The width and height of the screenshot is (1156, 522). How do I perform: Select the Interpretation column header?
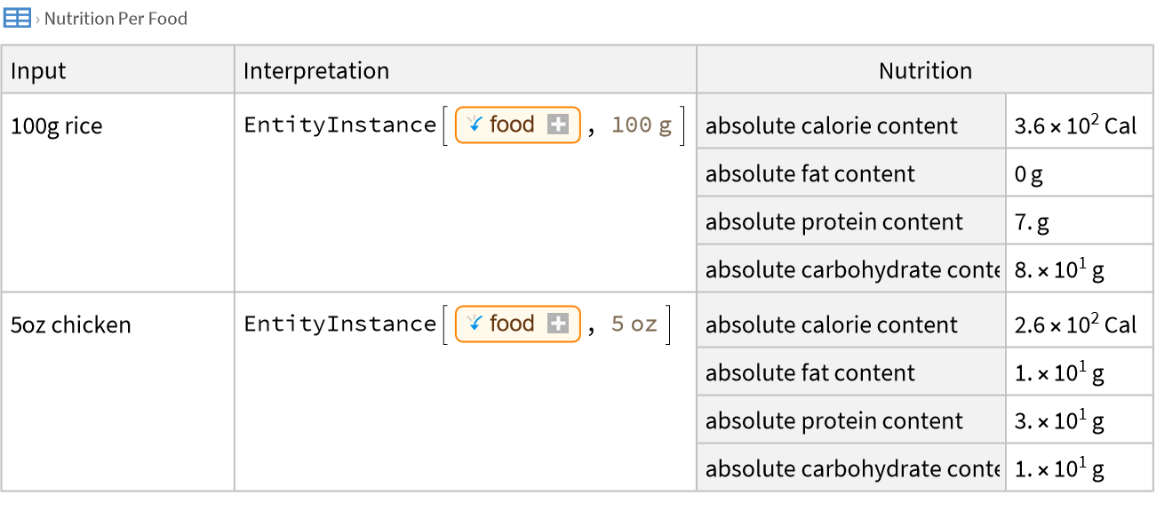pyautogui.click(x=316, y=71)
